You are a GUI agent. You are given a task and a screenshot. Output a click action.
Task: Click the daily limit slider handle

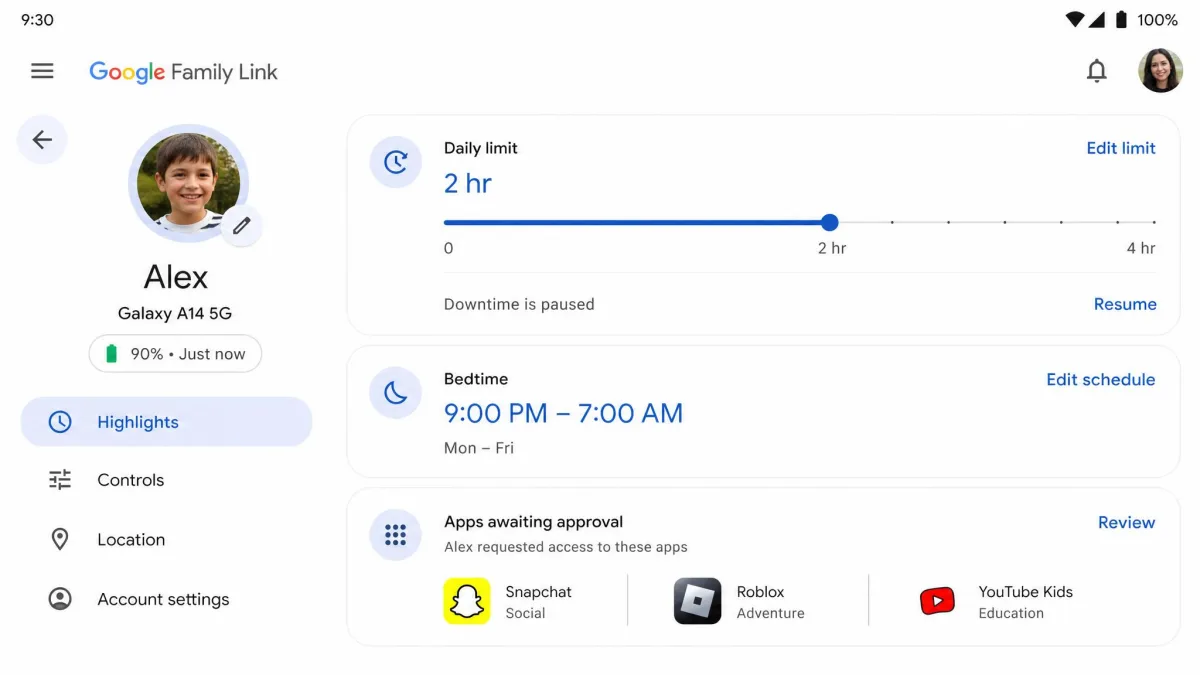click(829, 222)
